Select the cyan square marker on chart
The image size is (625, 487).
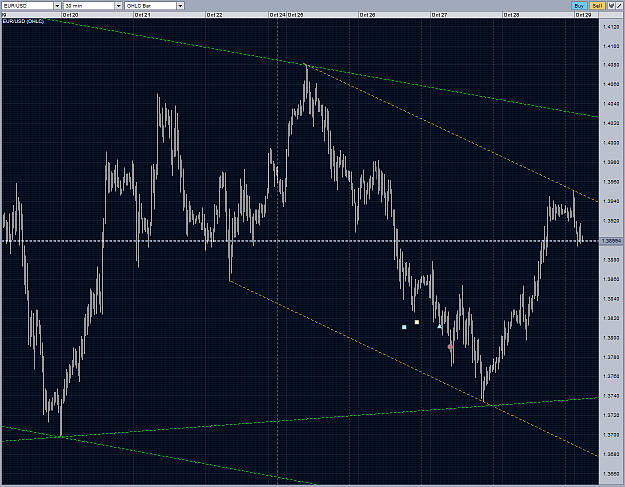click(404, 327)
